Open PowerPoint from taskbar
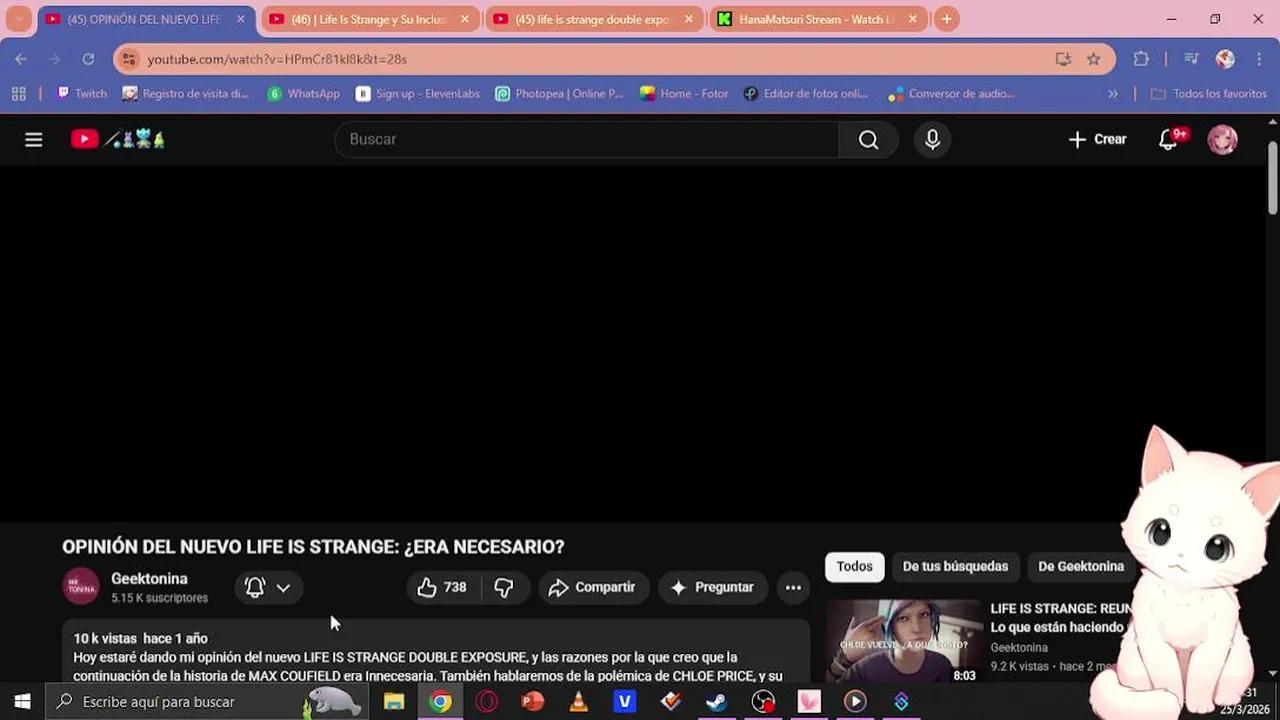 (x=533, y=702)
